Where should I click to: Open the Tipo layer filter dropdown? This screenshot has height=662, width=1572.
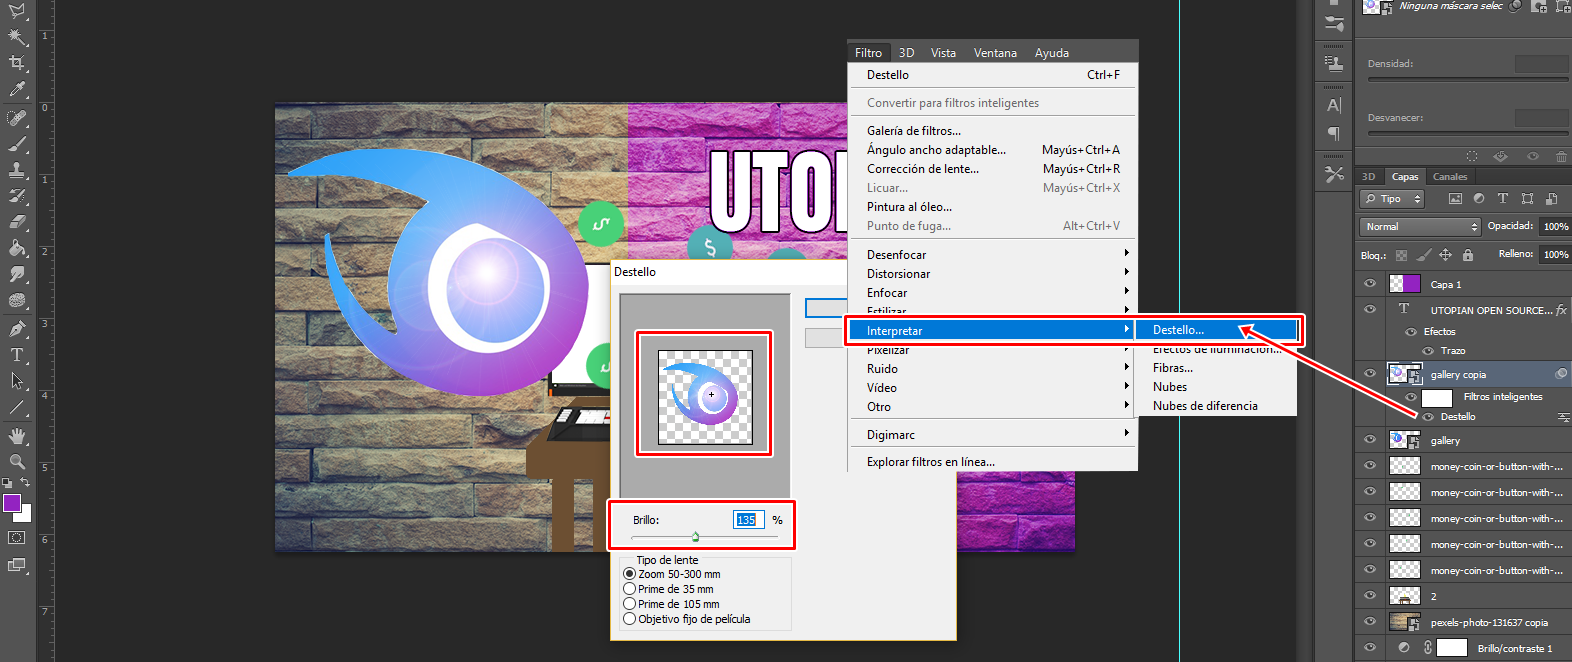coord(1392,199)
